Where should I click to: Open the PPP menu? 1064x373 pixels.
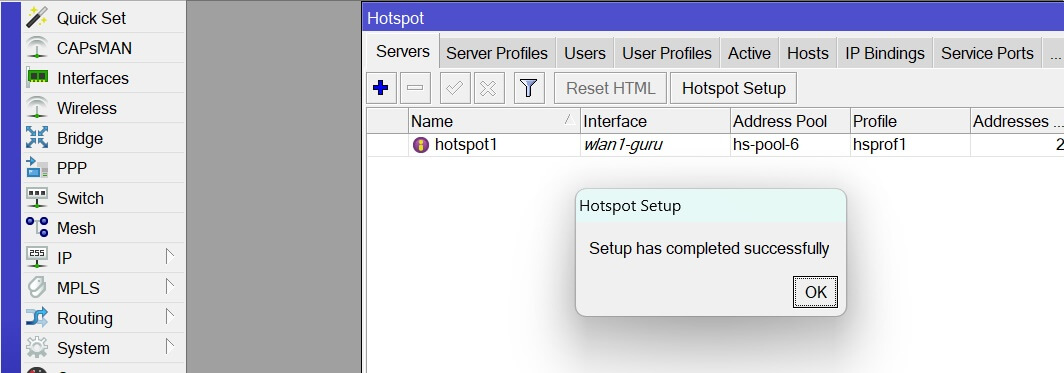pos(103,168)
